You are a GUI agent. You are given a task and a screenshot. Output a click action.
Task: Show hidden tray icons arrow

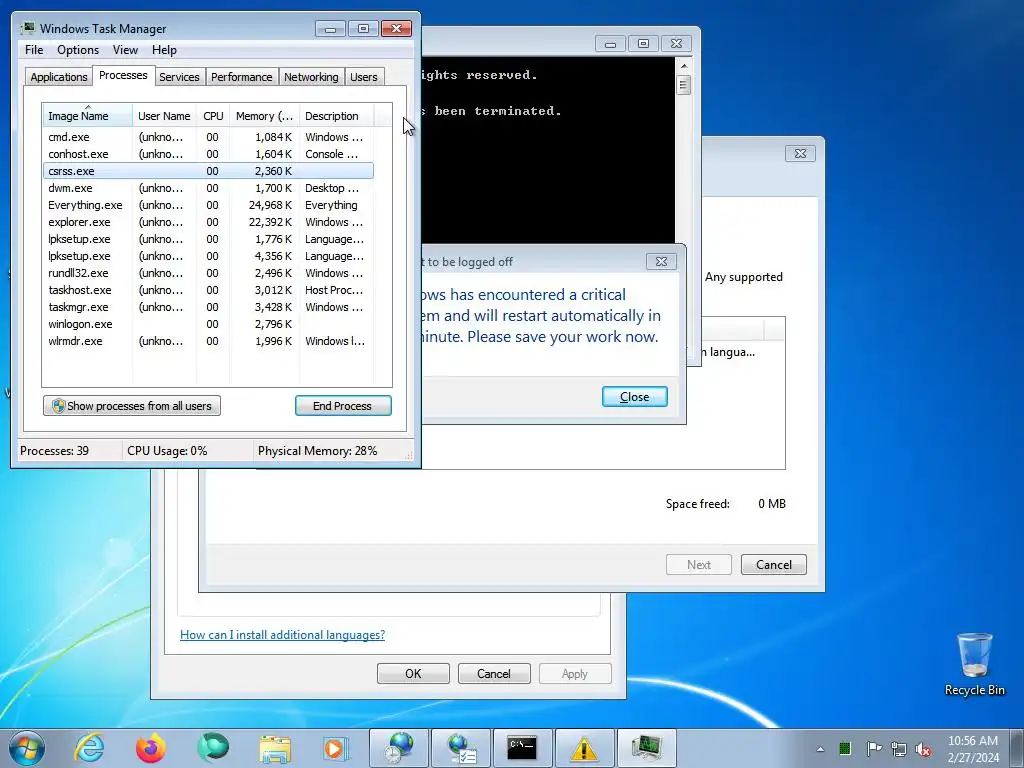pos(820,749)
